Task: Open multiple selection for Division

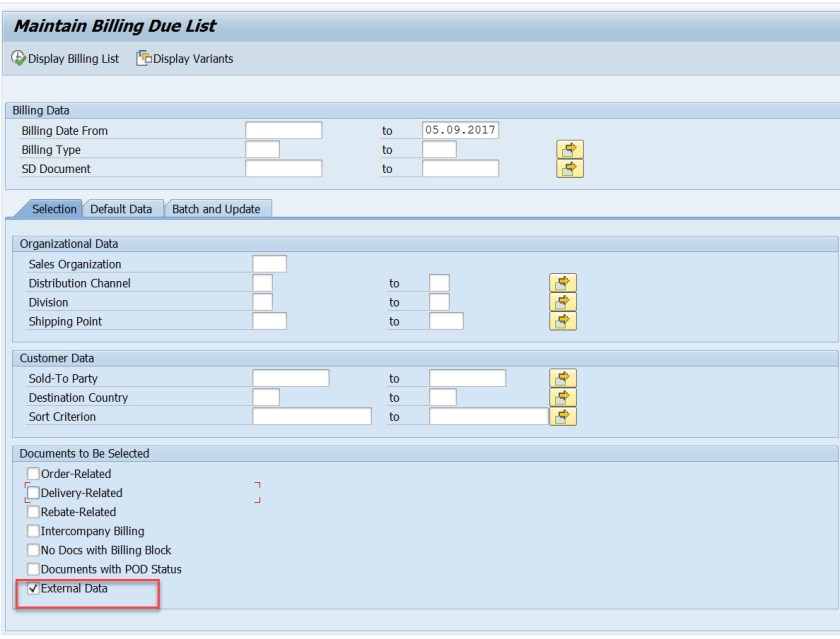Action: click(x=562, y=302)
